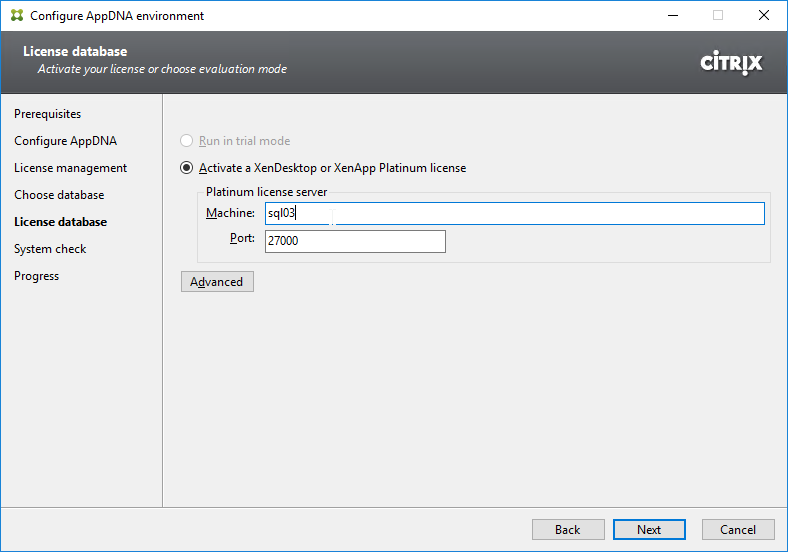
Task: Click the maximize window icon
Action: pos(718,15)
